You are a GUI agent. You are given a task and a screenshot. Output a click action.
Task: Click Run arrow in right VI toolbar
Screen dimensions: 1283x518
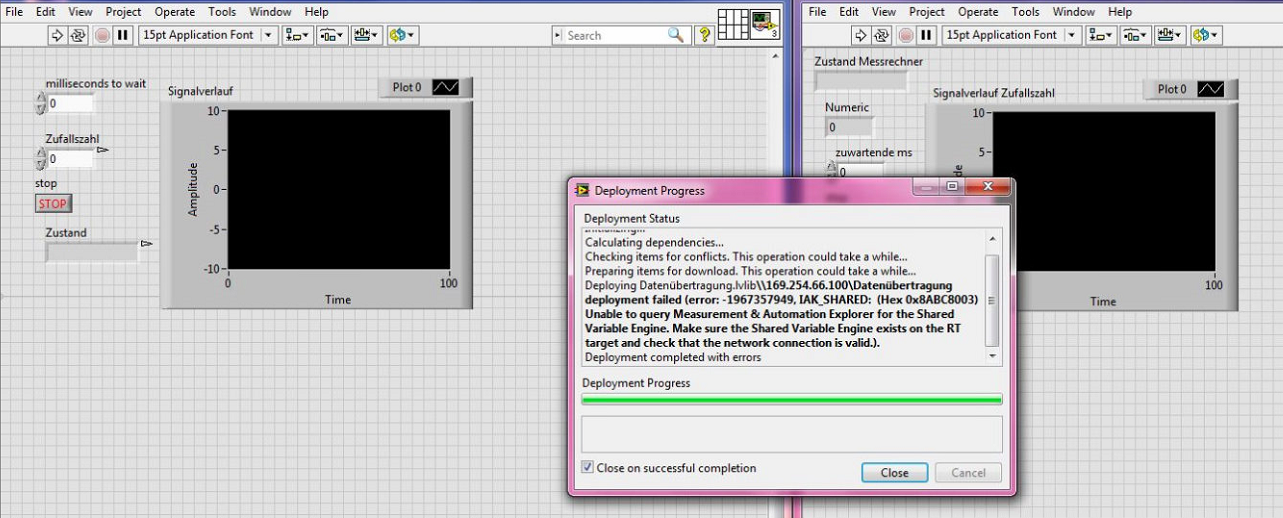861,35
